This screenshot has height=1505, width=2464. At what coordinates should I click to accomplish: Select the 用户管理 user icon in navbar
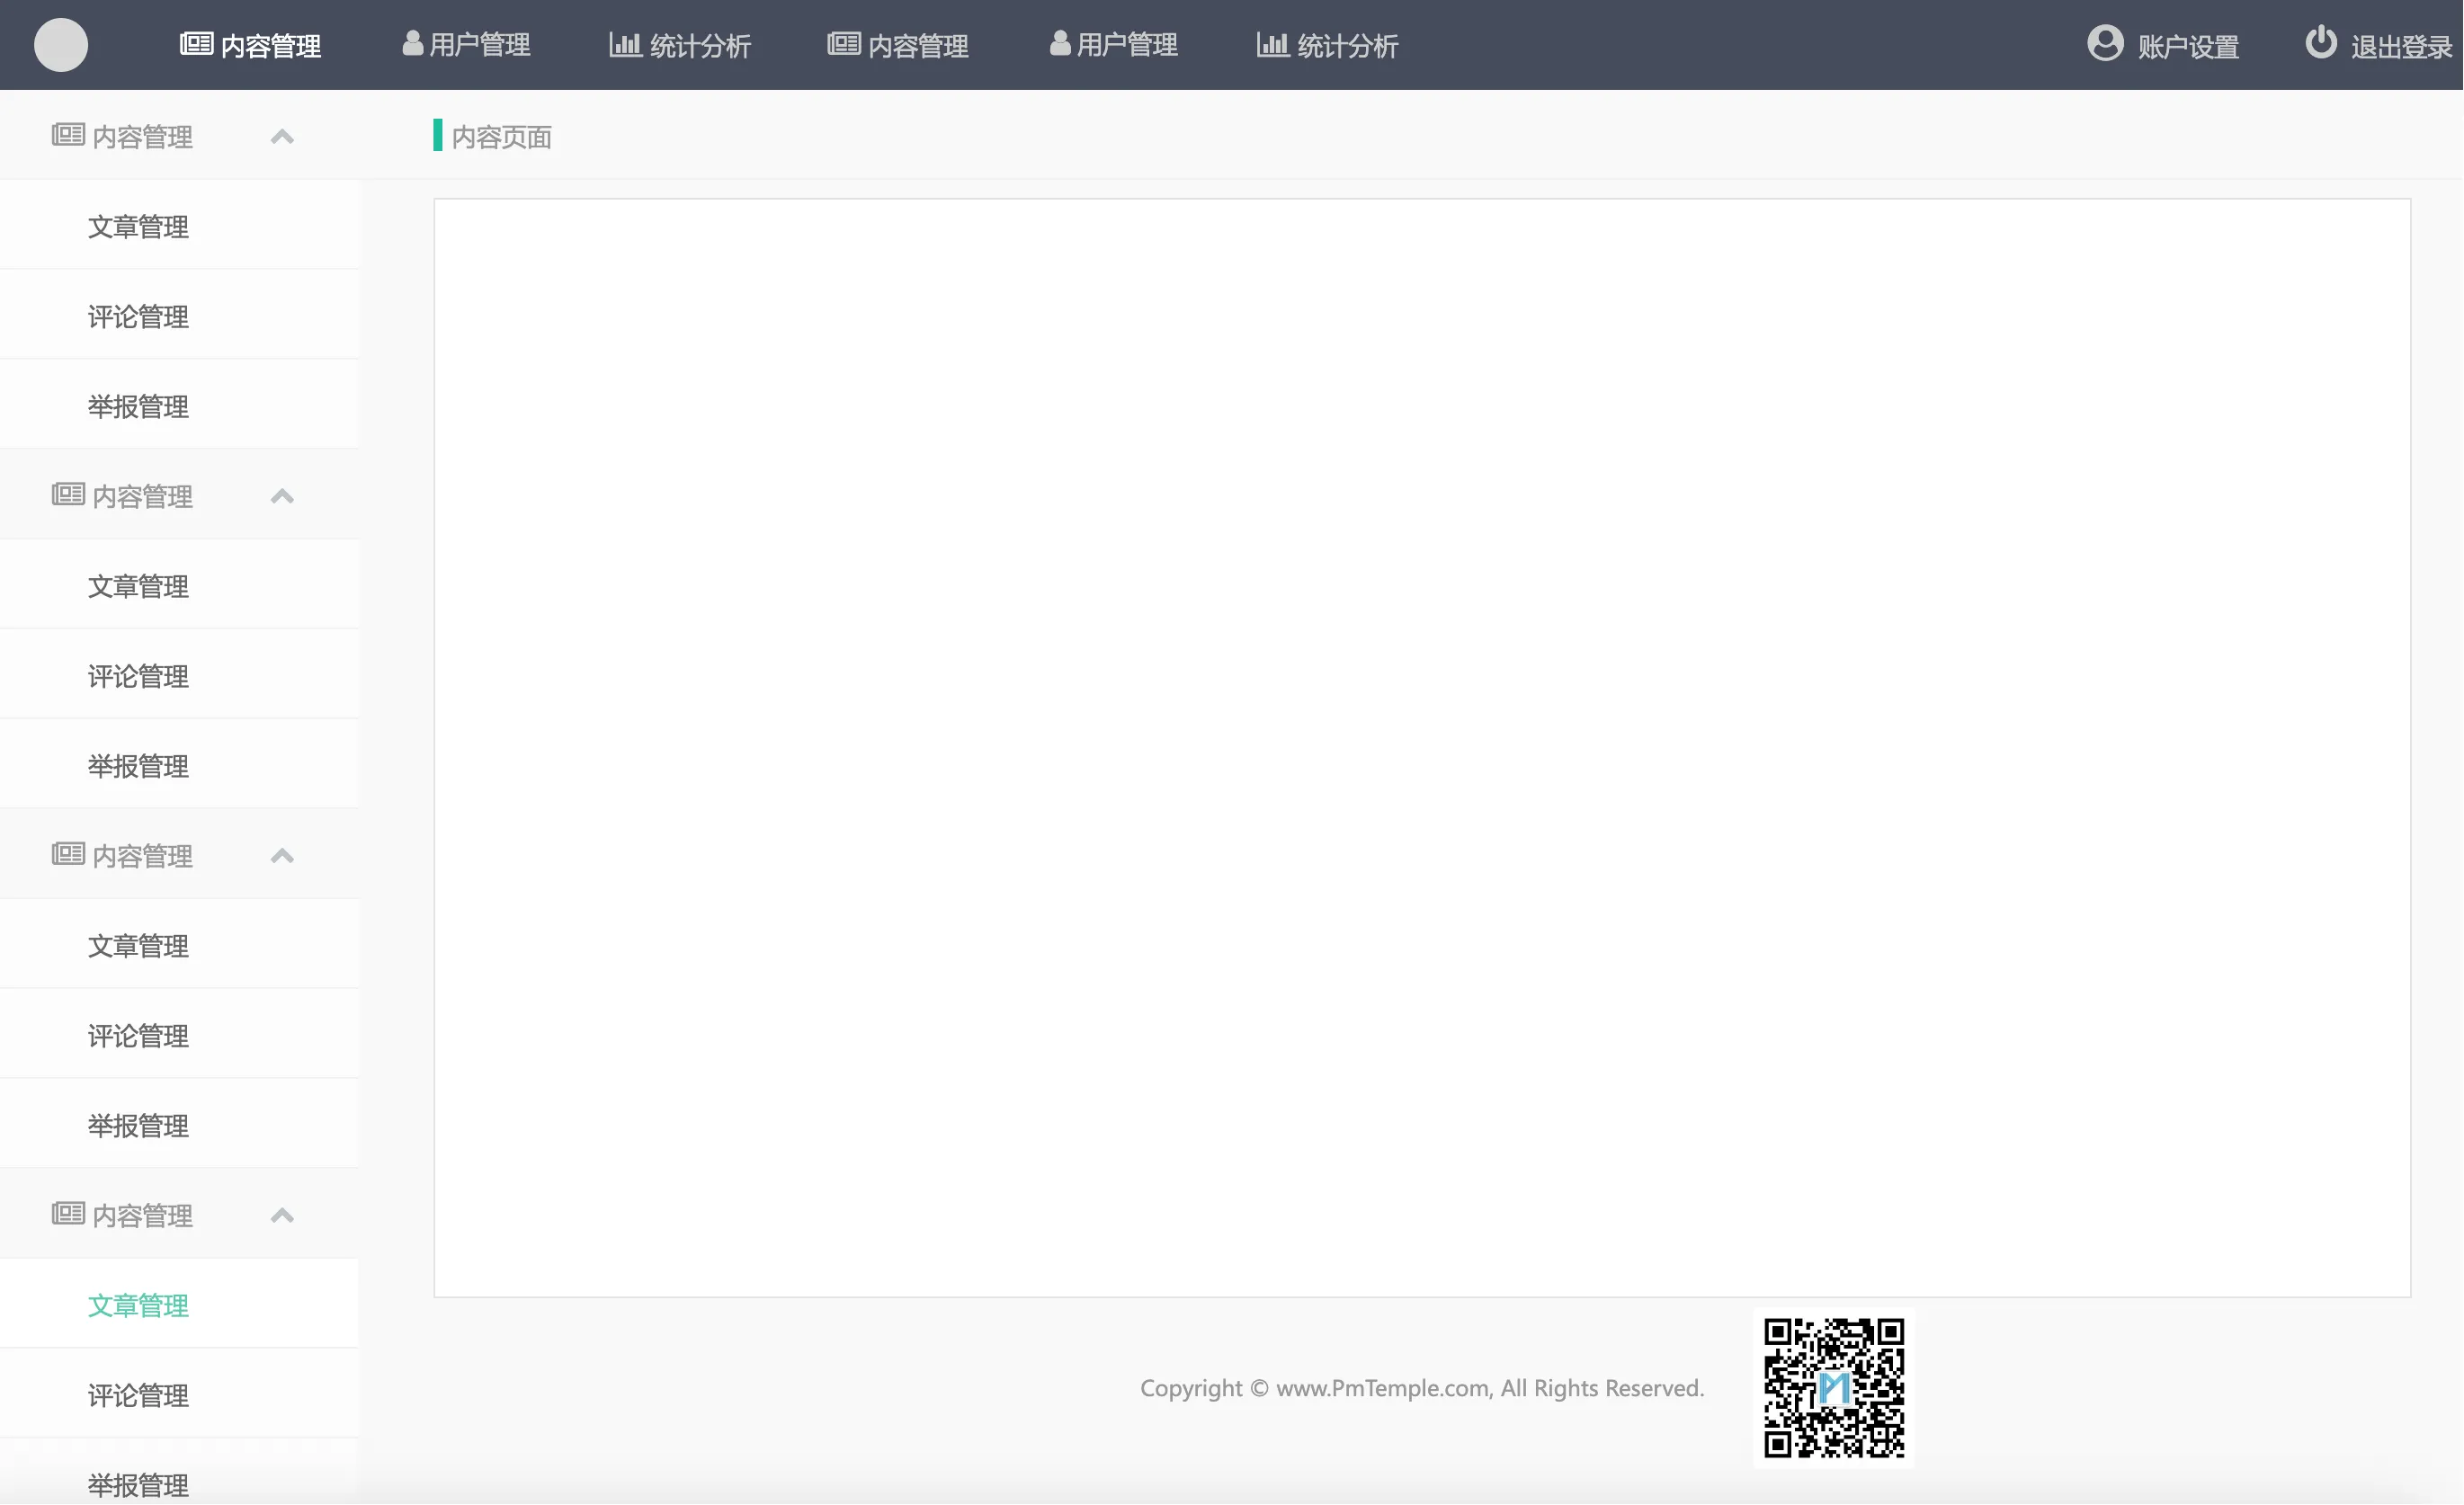[x=411, y=44]
